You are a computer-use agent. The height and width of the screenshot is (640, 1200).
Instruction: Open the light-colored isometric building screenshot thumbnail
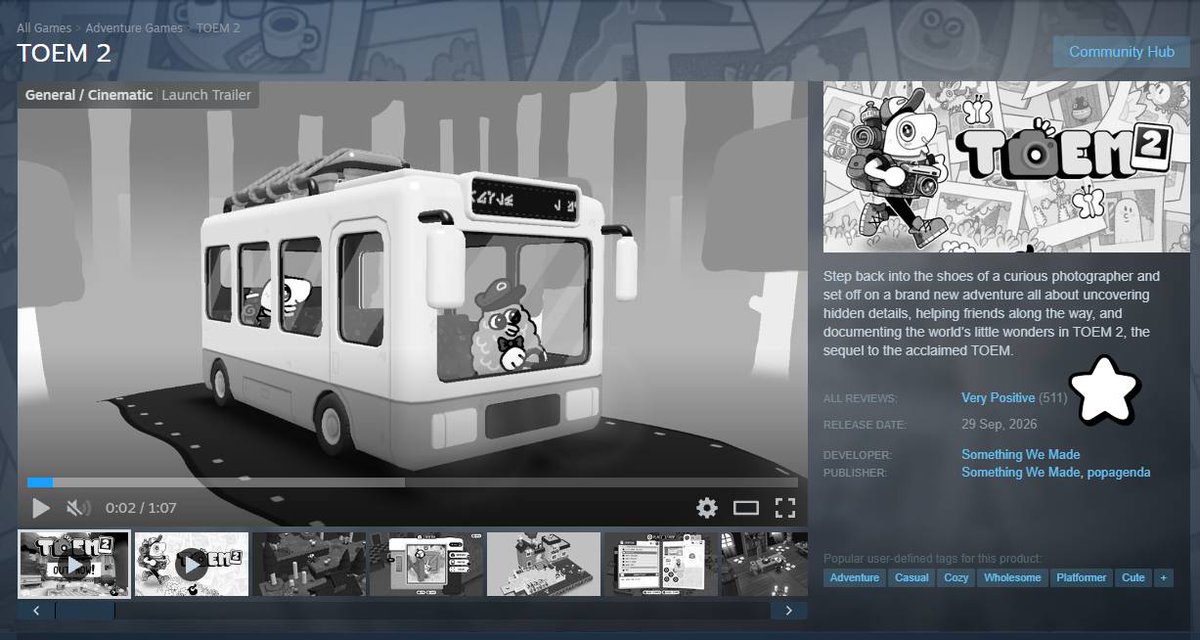point(544,564)
